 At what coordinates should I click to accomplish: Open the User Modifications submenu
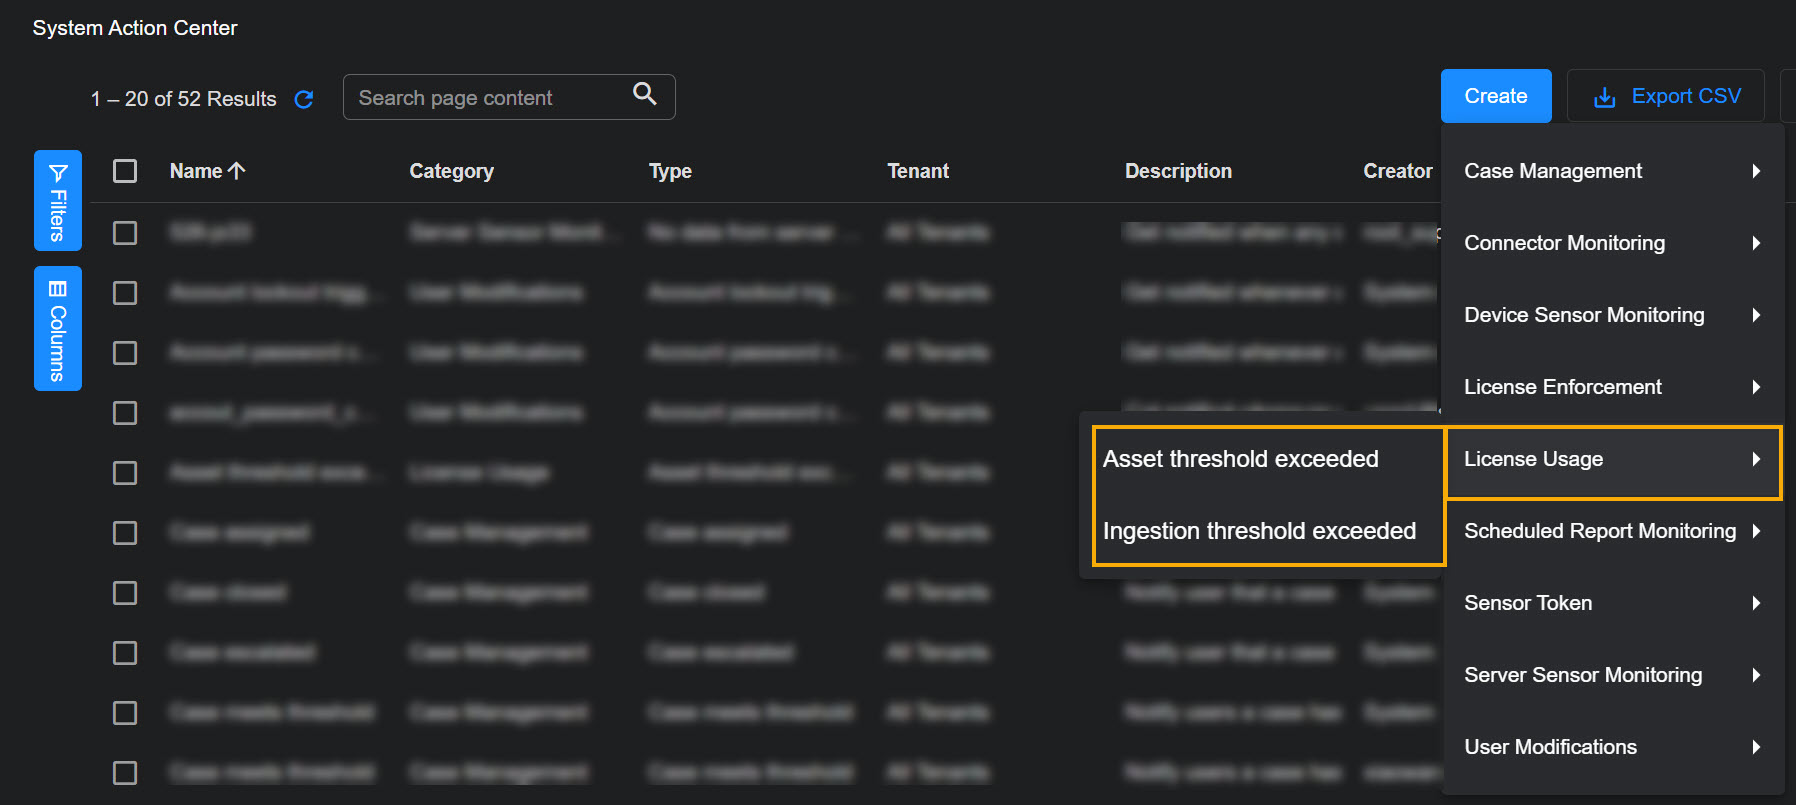[1612, 747]
